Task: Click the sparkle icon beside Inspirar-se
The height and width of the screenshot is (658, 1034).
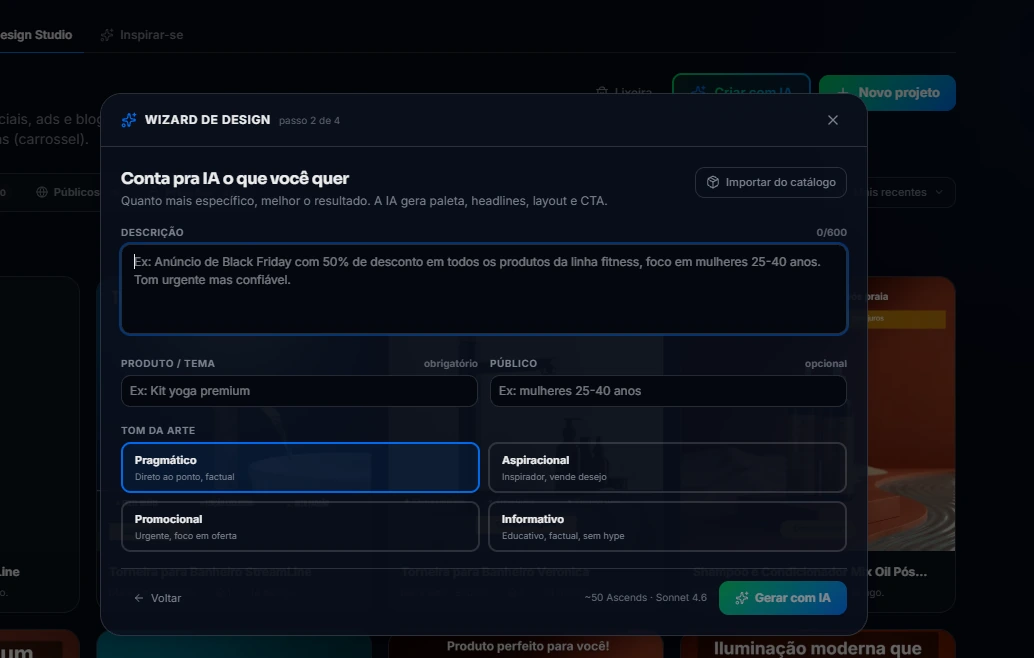Action: pyautogui.click(x=107, y=35)
